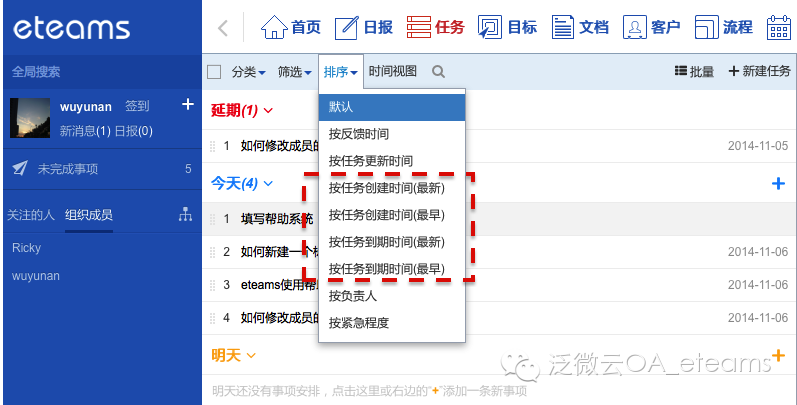The image size is (797, 405).
Task: Select 按任务到期时间(最早) option
Action: 392,269
